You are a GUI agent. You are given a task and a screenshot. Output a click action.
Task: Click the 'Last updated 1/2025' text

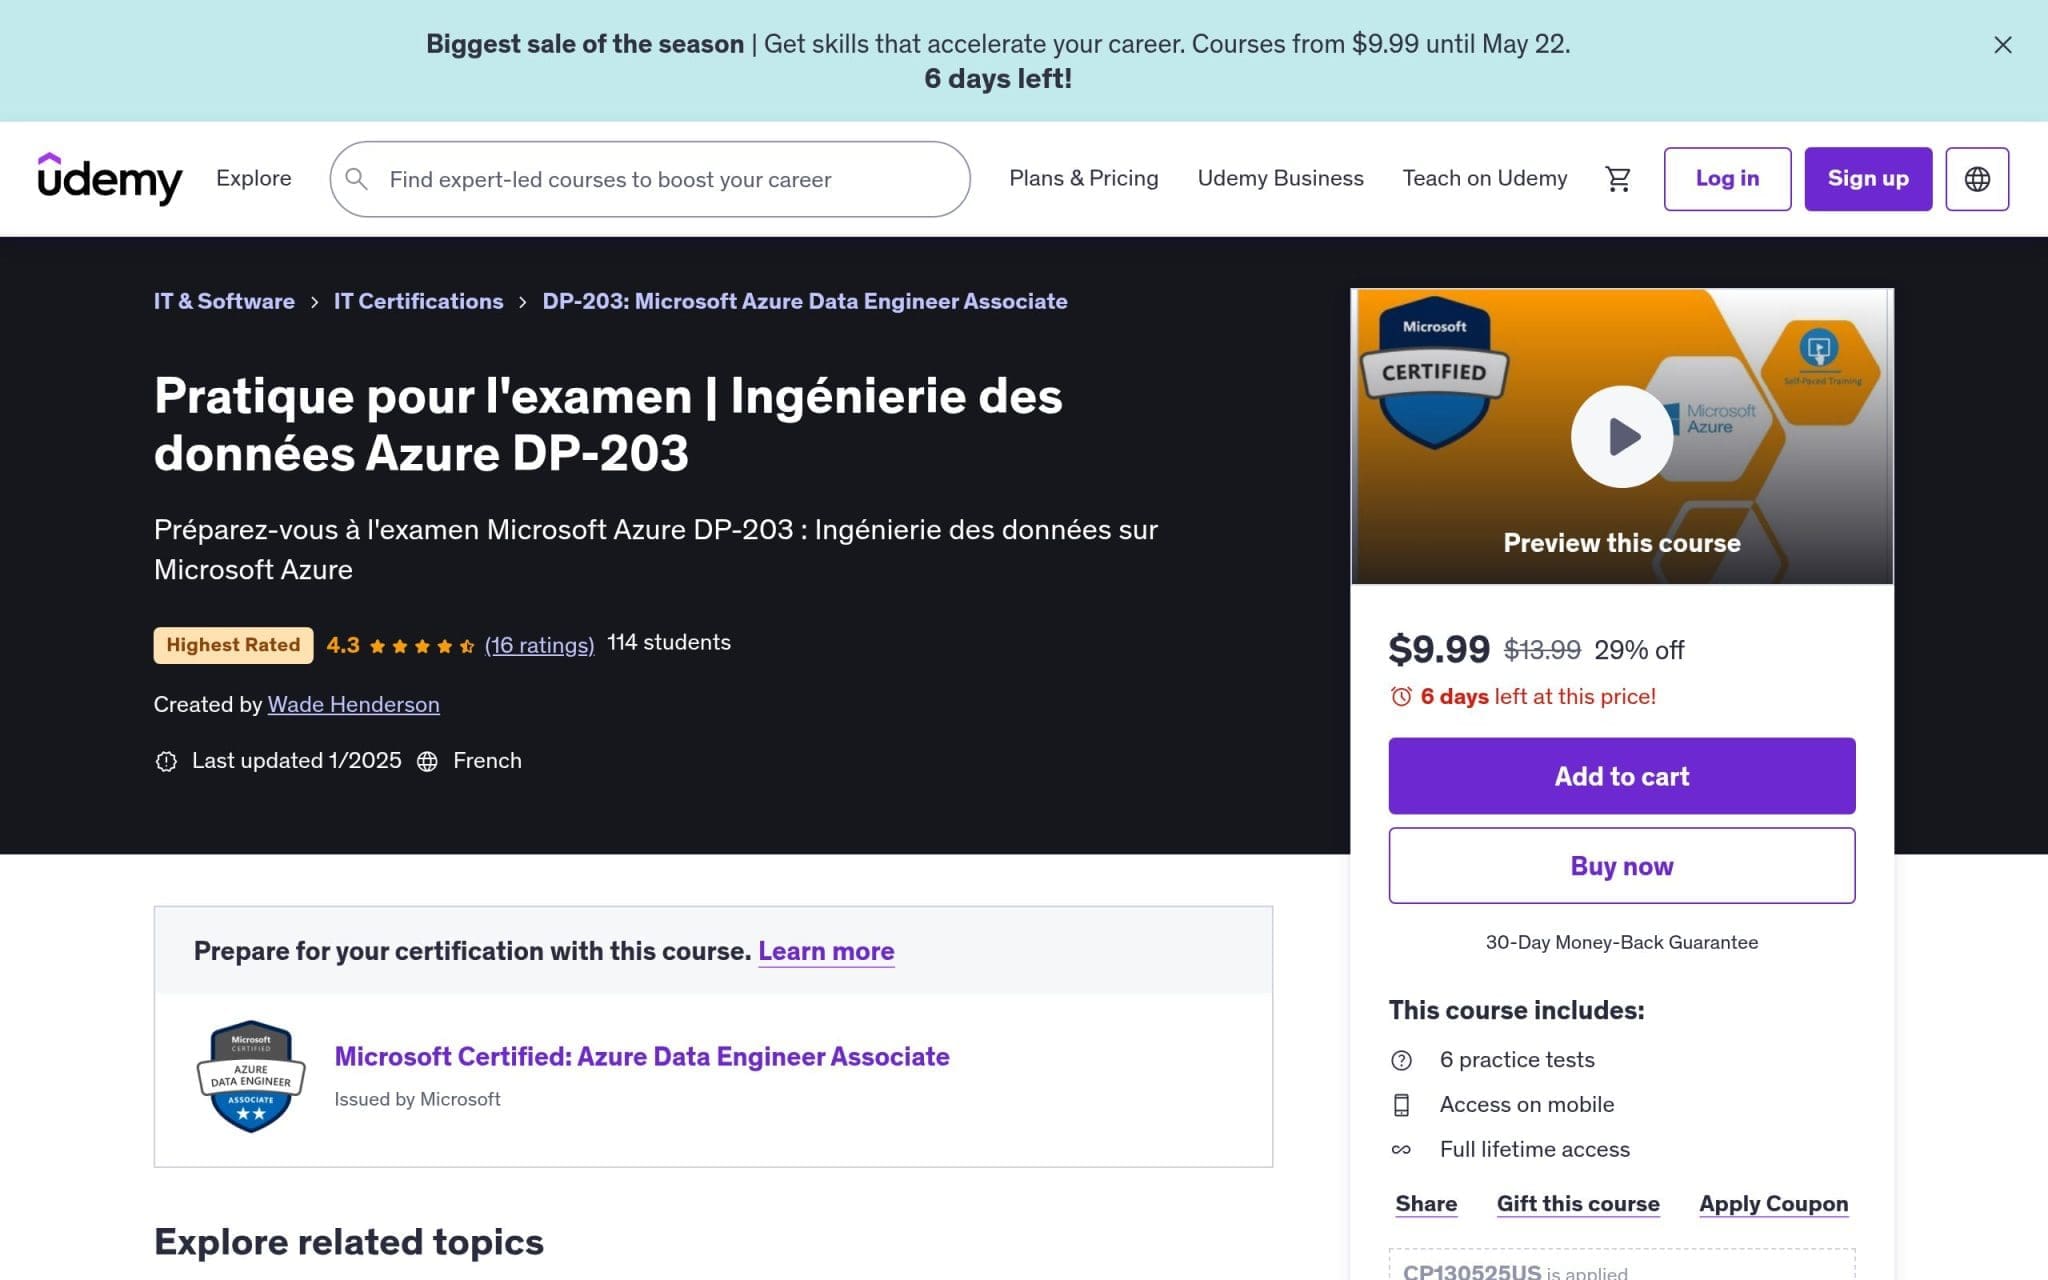point(296,761)
